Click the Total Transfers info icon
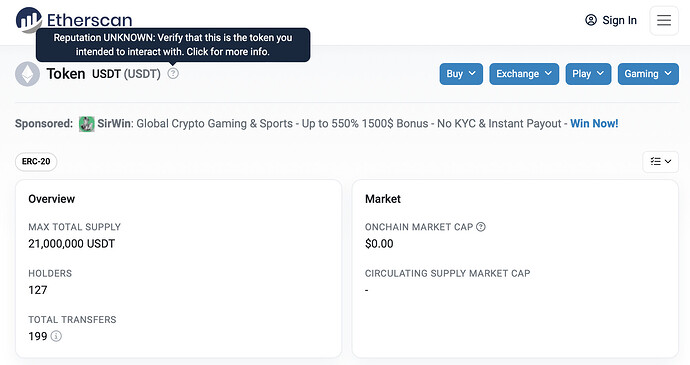The image size is (690, 365). [56, 336]
